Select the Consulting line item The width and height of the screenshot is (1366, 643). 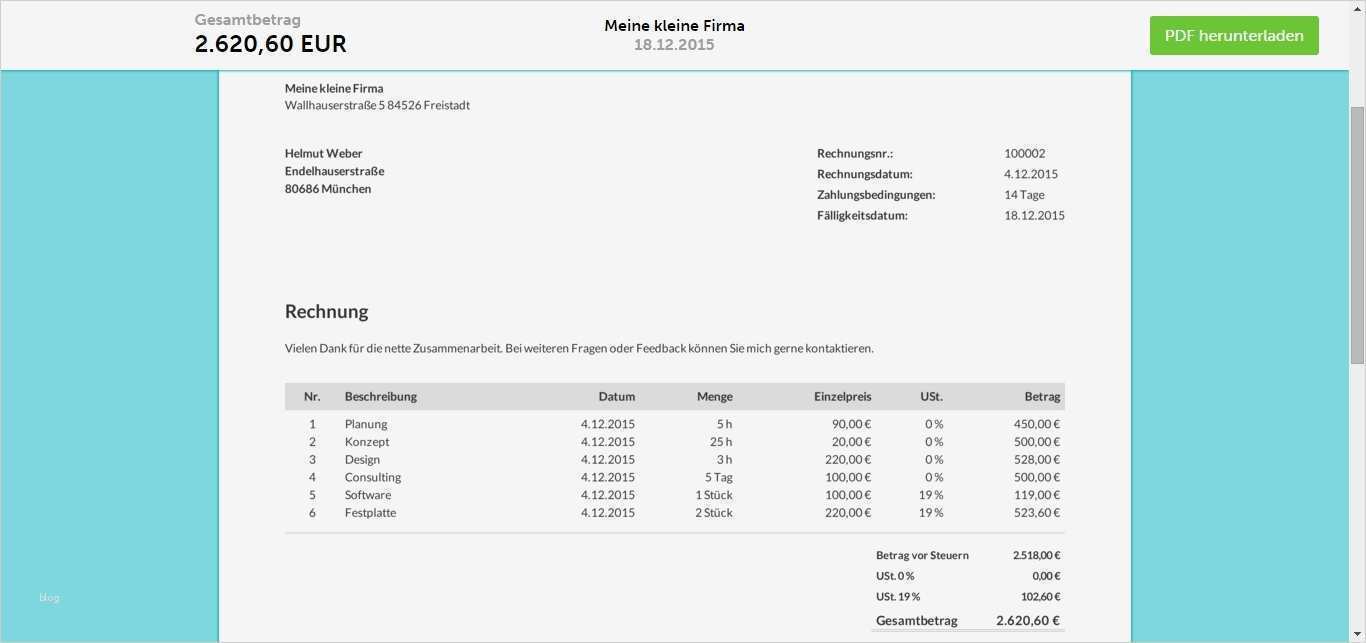tap(373, 478)
